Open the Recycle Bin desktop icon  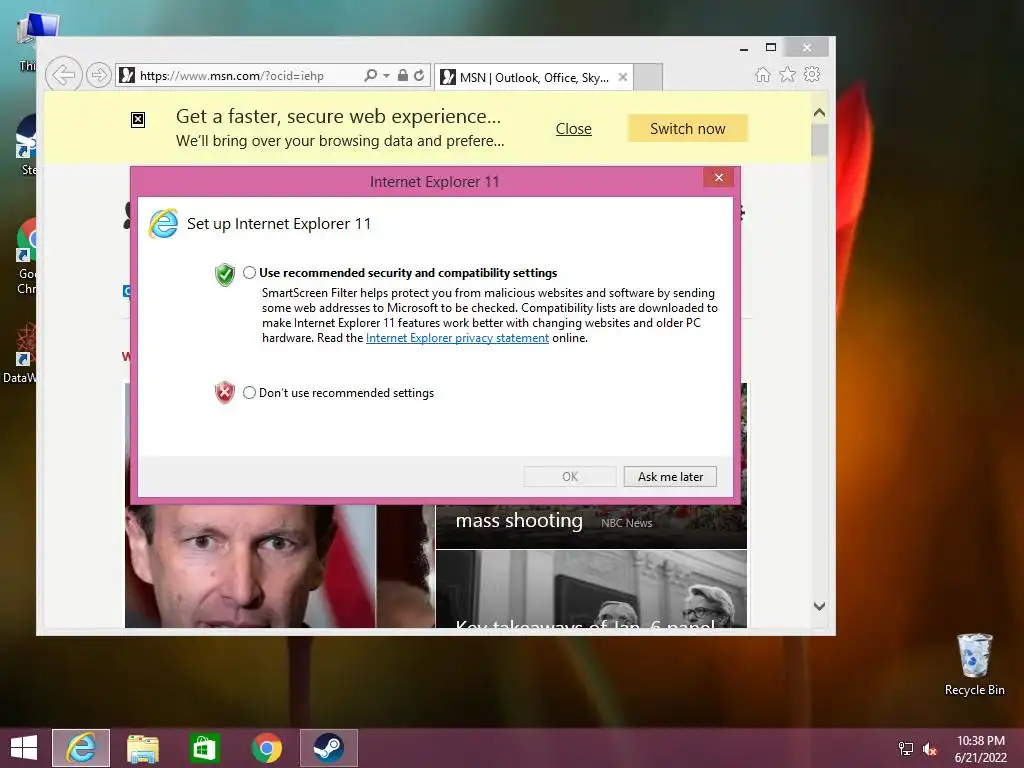974,664
